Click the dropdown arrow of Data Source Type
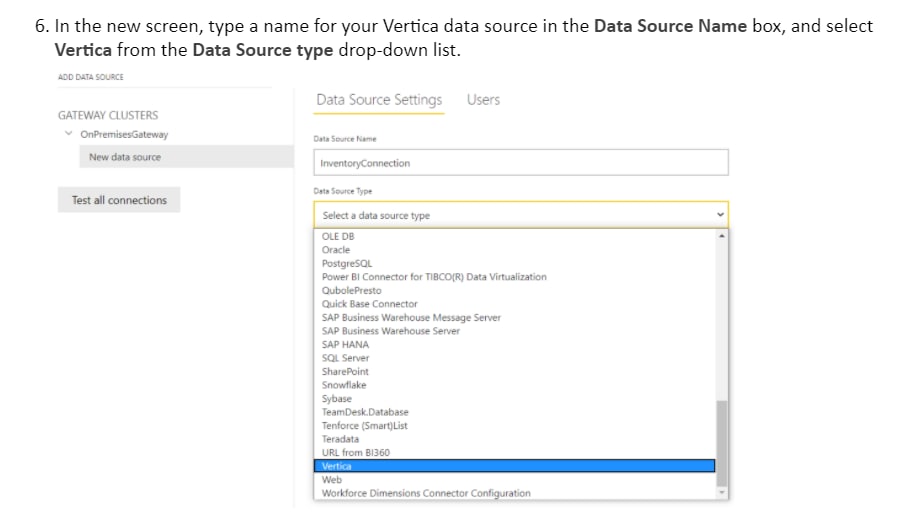The image size is (901, 517). point(720,215)
